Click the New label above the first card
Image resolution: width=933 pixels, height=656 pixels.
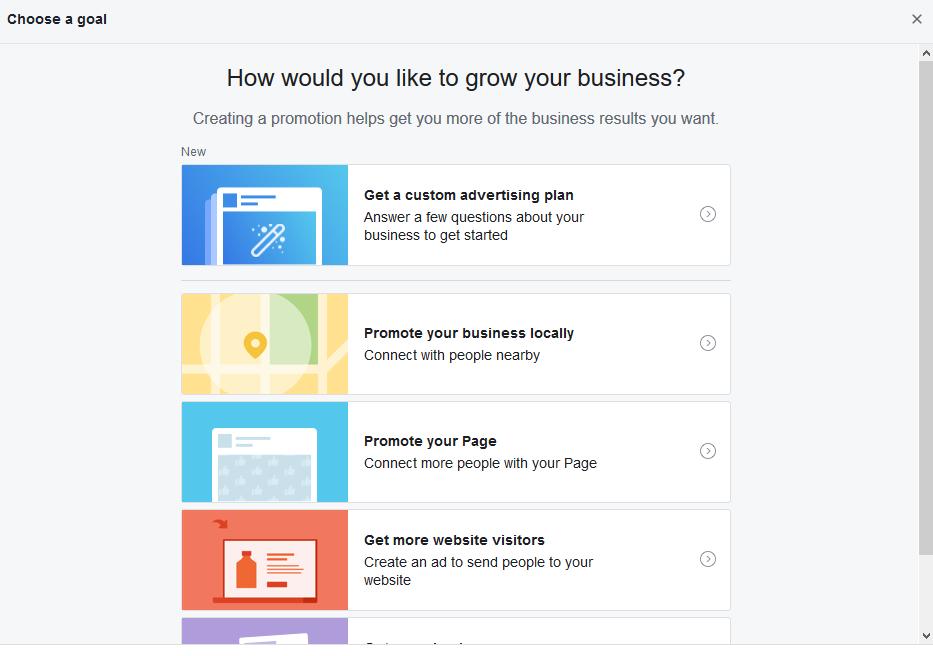click(x=192, y=151)
